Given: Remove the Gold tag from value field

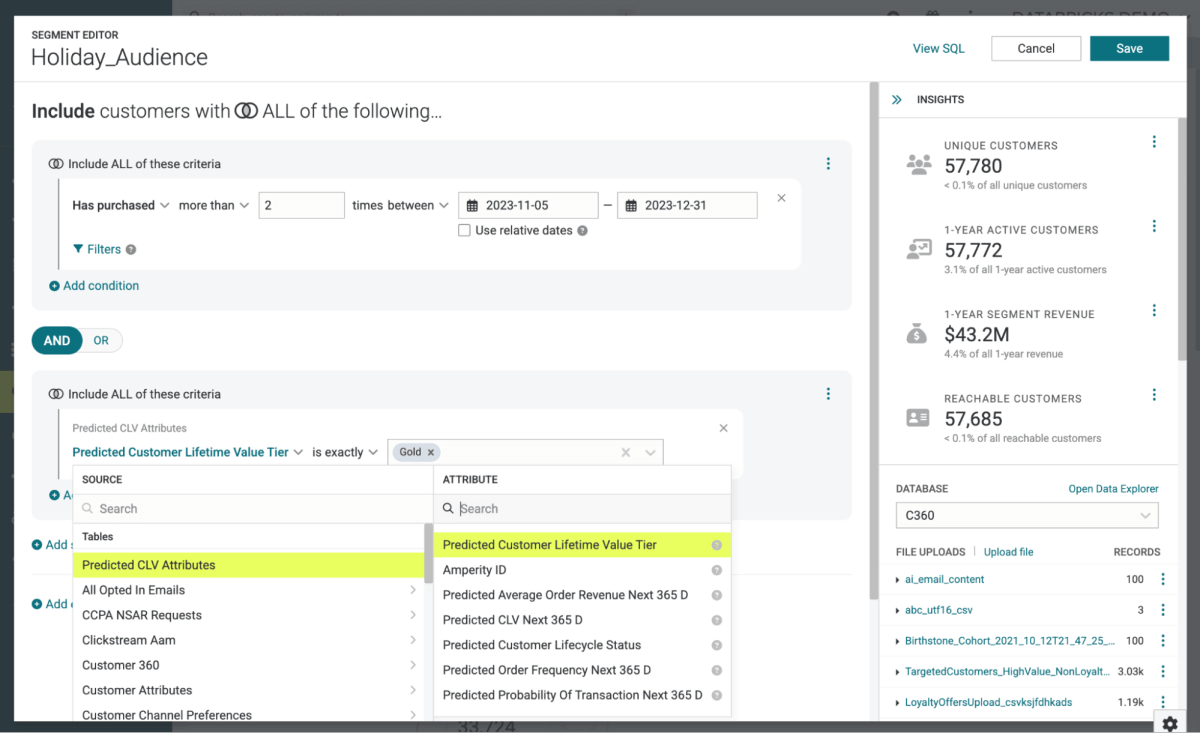Looking at the screenshot, I should pyautogui.click(x=431, y=453).
